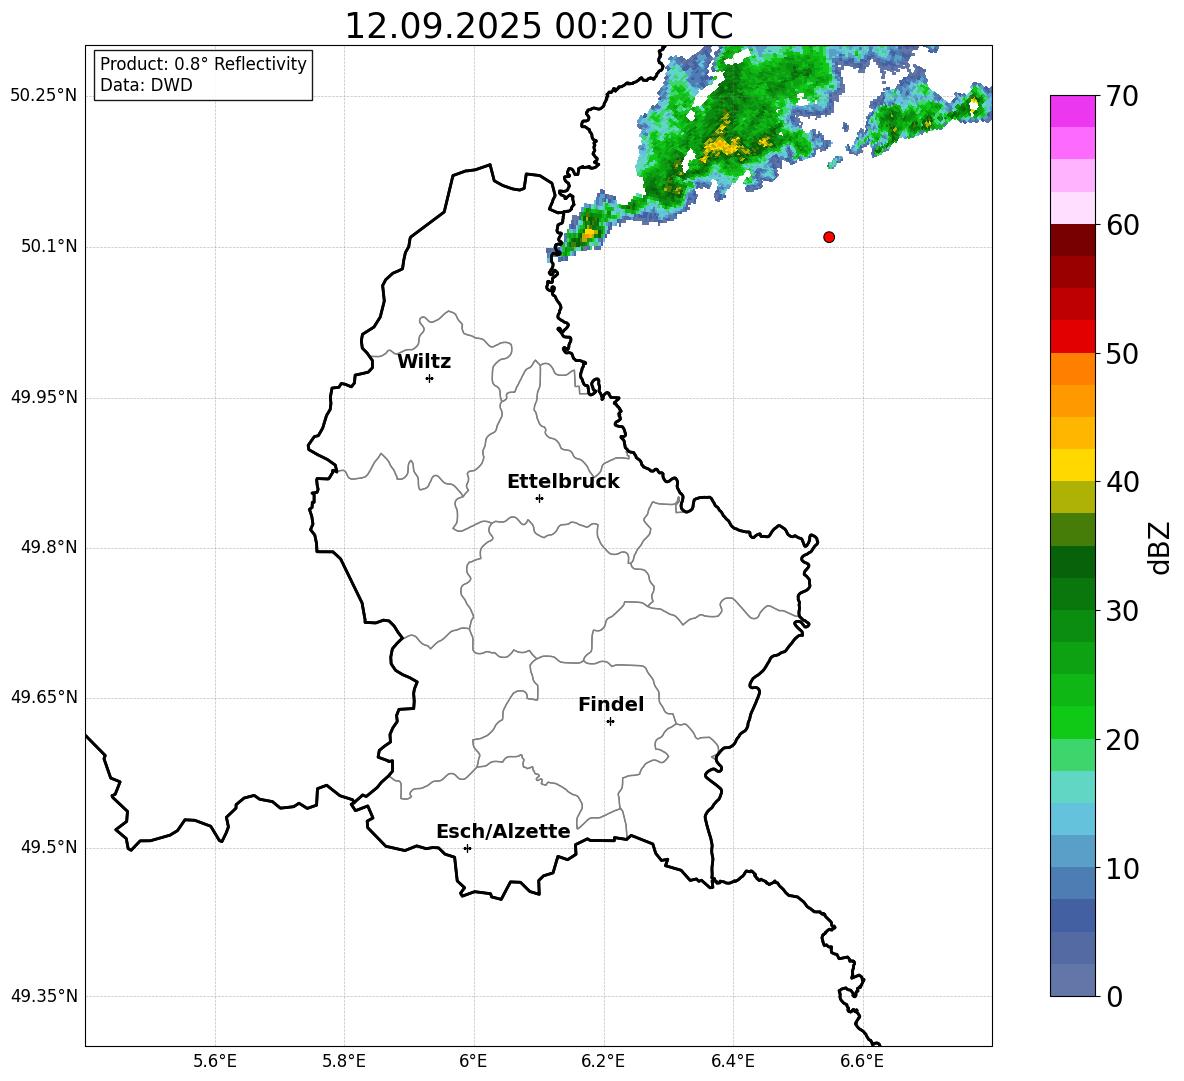Viewport: 1184px width, 1081px height.
Task: Click the 60 tick on colorbar
Action: coord(1122,225)
